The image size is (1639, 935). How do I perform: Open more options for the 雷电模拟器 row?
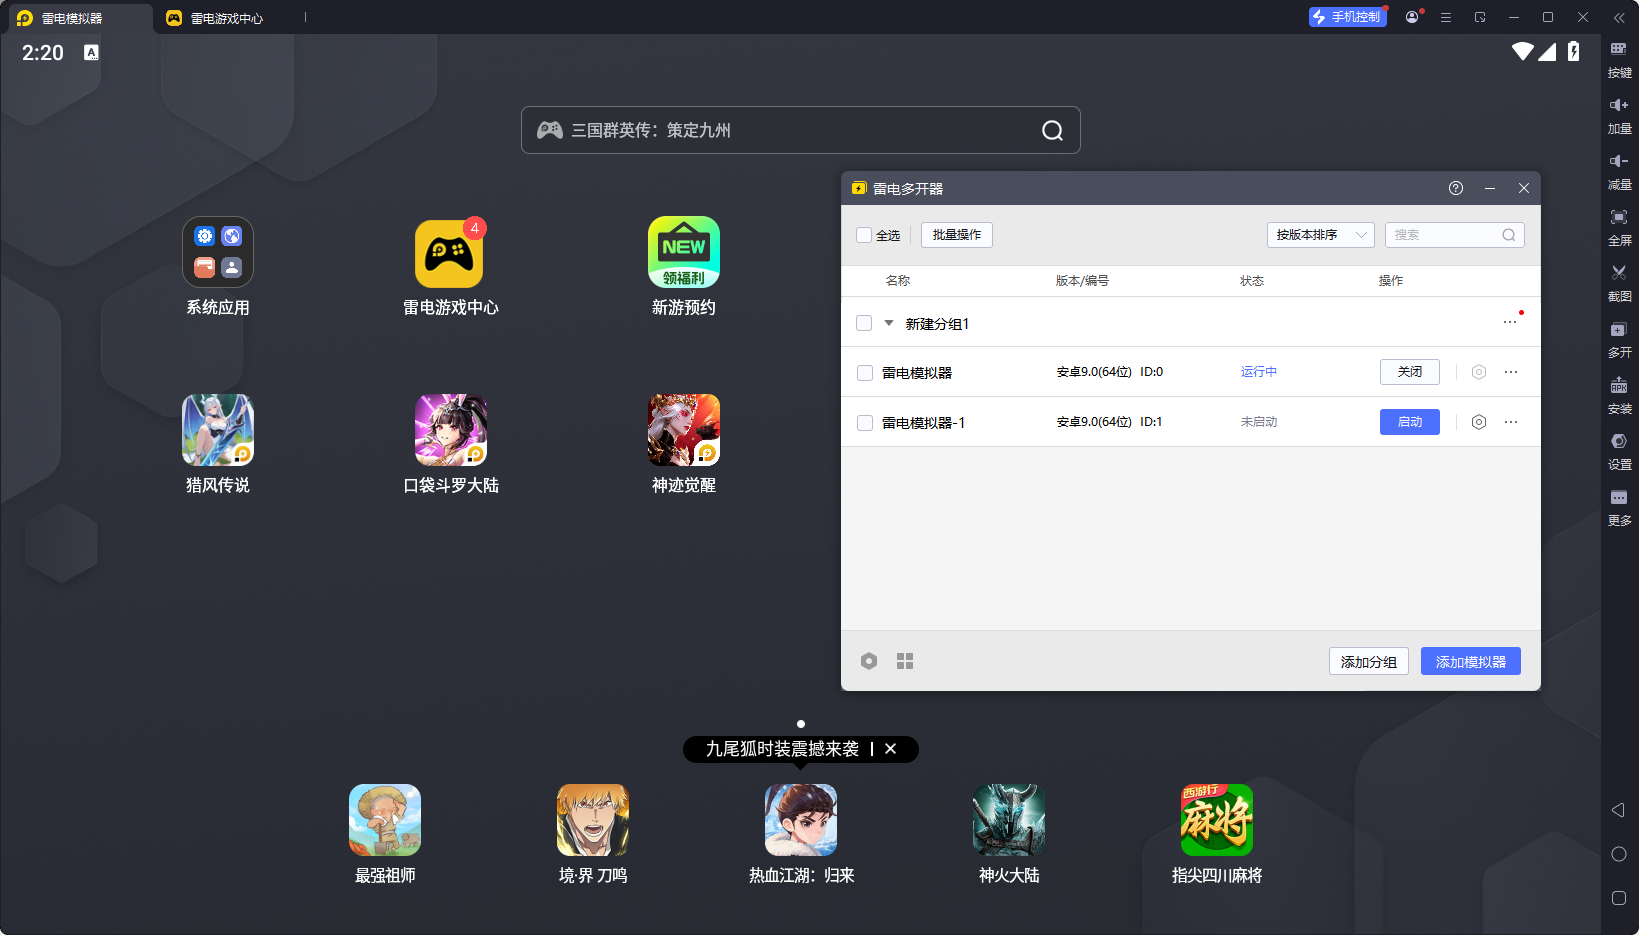[1510, 372]
